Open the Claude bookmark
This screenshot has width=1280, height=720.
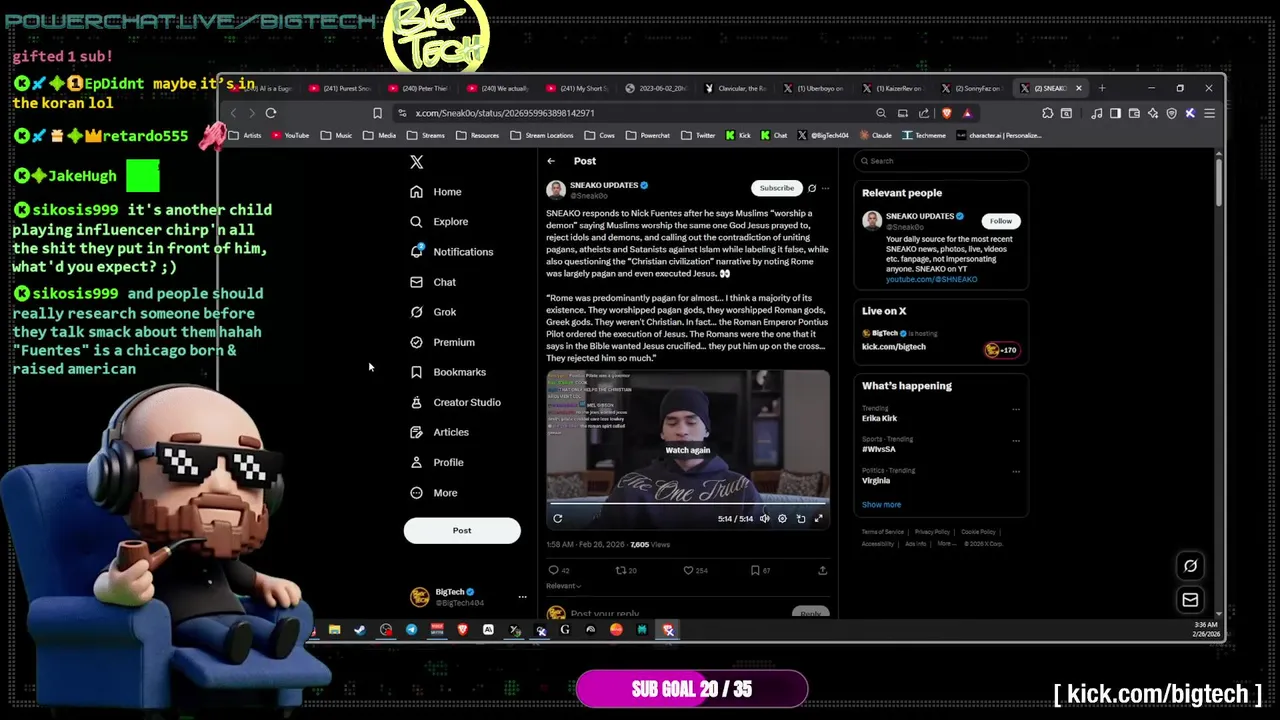pyautogui.click(x=875, y=135)
